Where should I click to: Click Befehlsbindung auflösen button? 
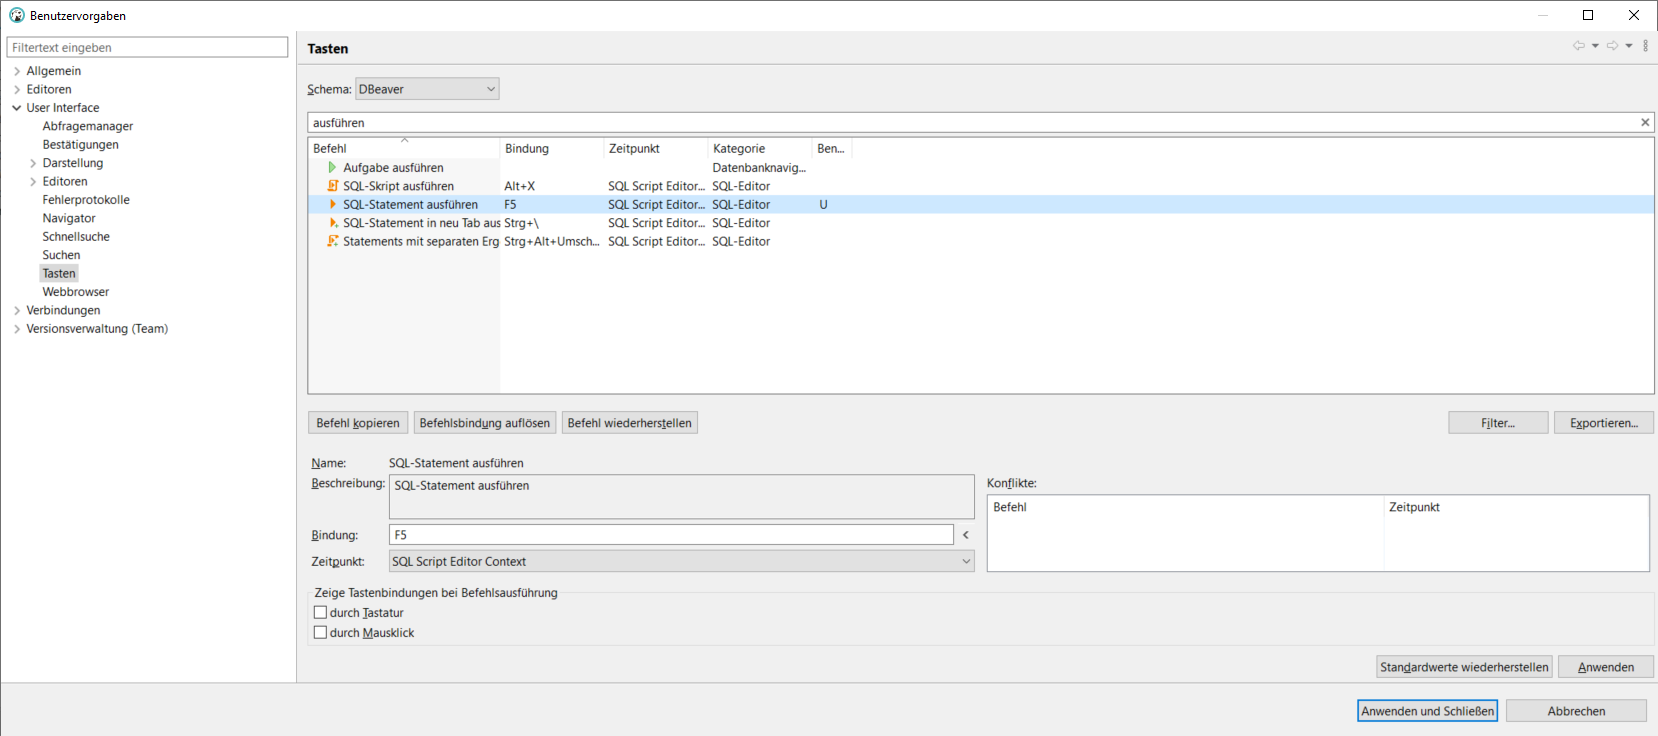click(485, 423)
